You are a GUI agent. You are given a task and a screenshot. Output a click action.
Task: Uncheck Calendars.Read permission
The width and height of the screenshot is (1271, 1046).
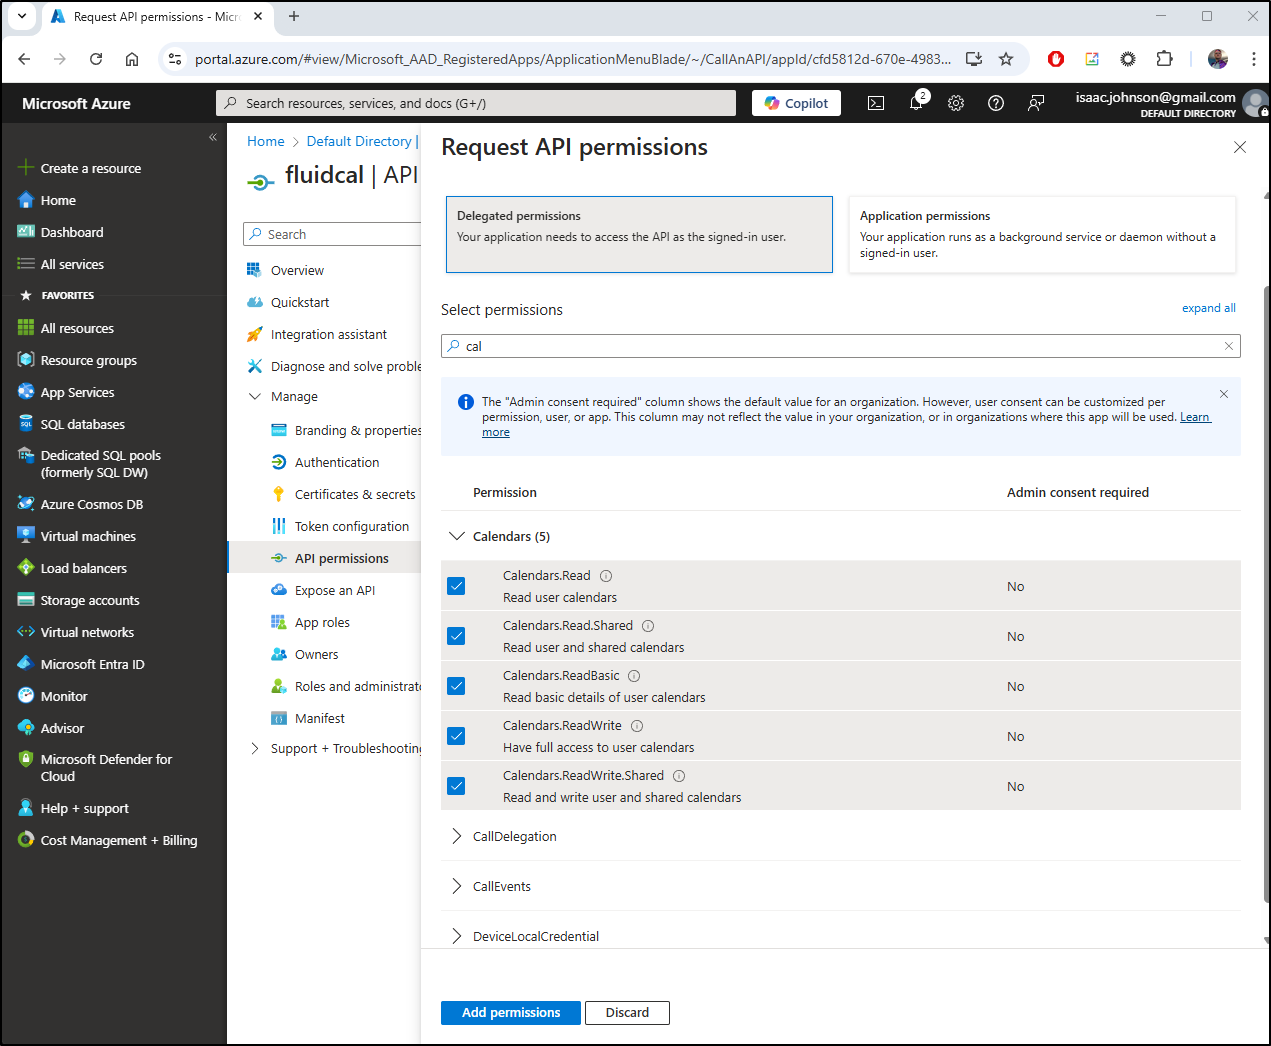[456, 586]
